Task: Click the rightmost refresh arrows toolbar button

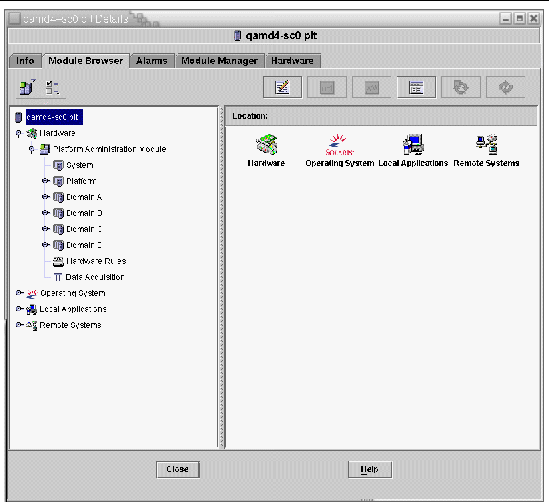Action: click(x=506, y=87)
